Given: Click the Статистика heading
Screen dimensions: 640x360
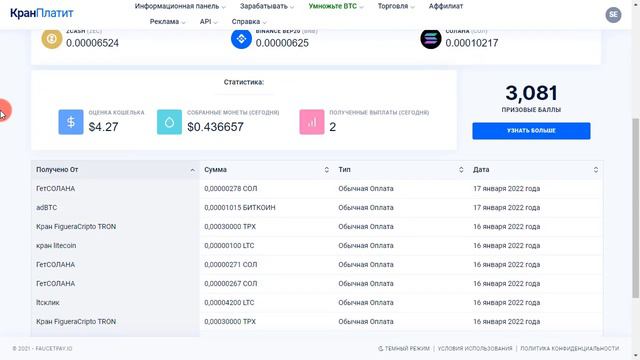Looking at the screenshot, I should [244, 82].
